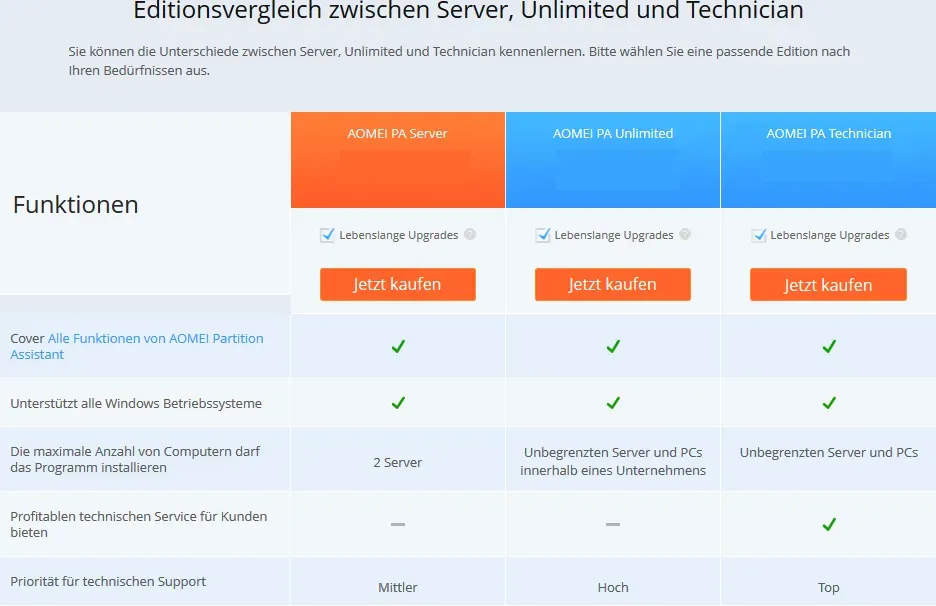Click green checkmark for Server in Cover row
This screenshot has height=606, width=936.
click(398, 346)
